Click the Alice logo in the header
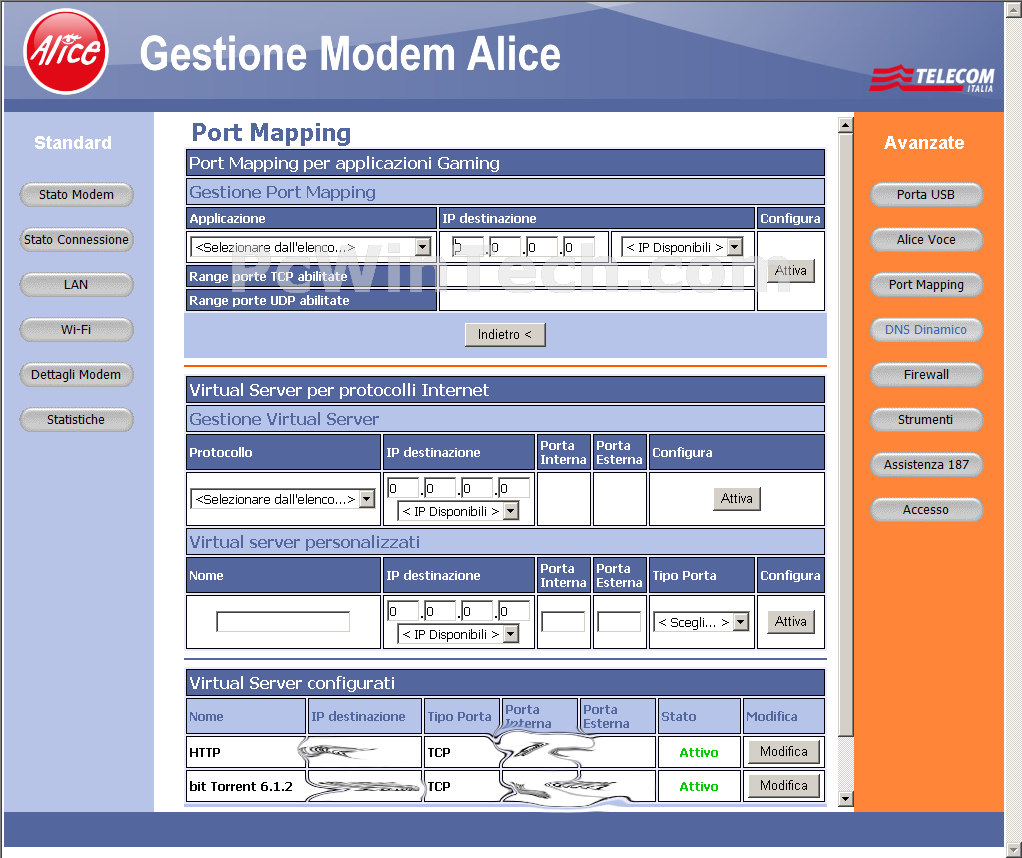The image size is (1022, 858). (x=66, y=52)
